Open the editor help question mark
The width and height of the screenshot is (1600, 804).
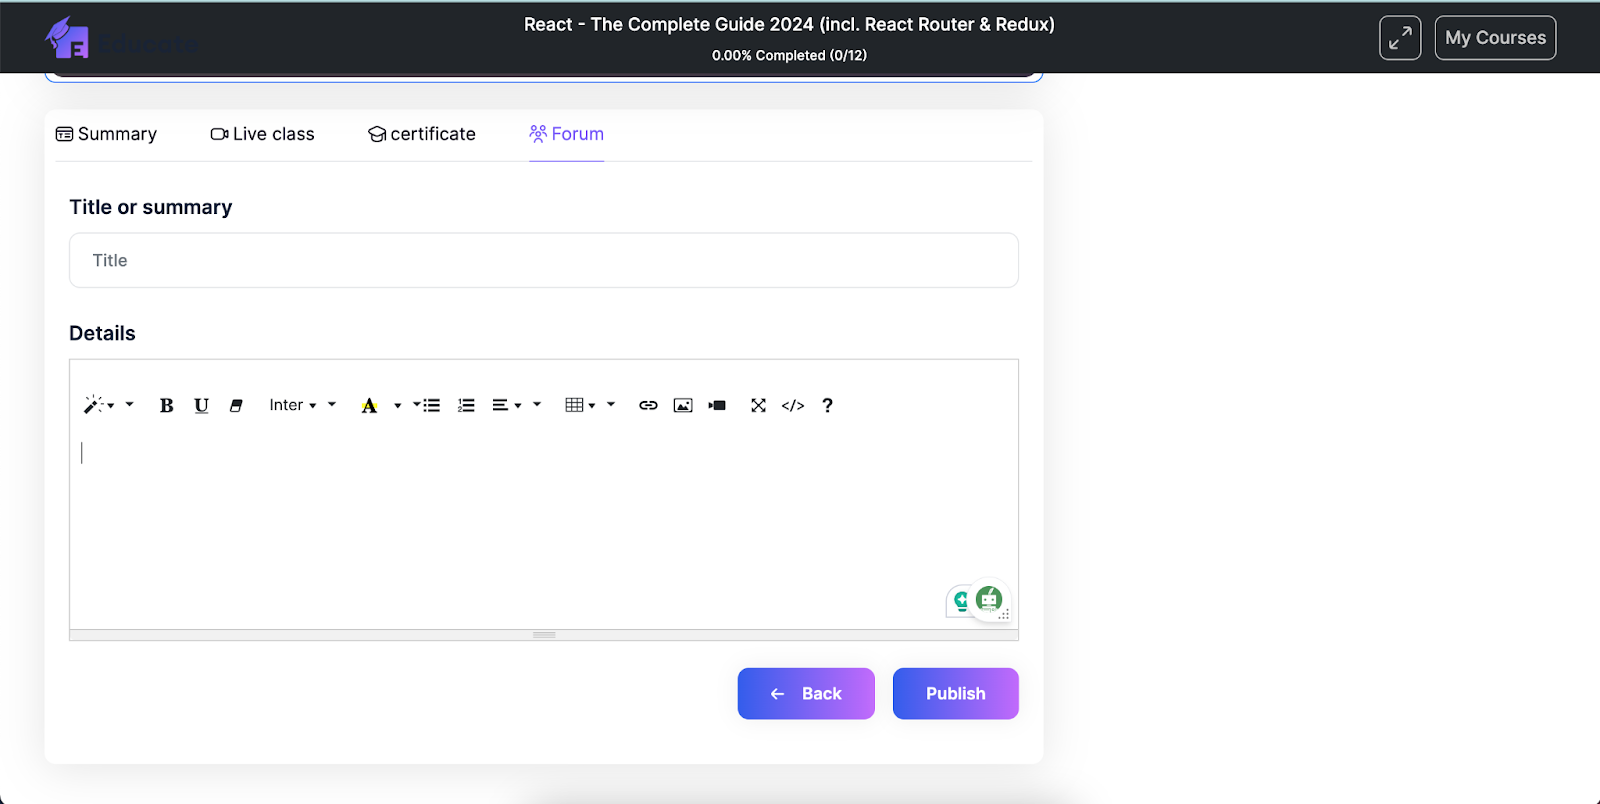coord(827,405)
